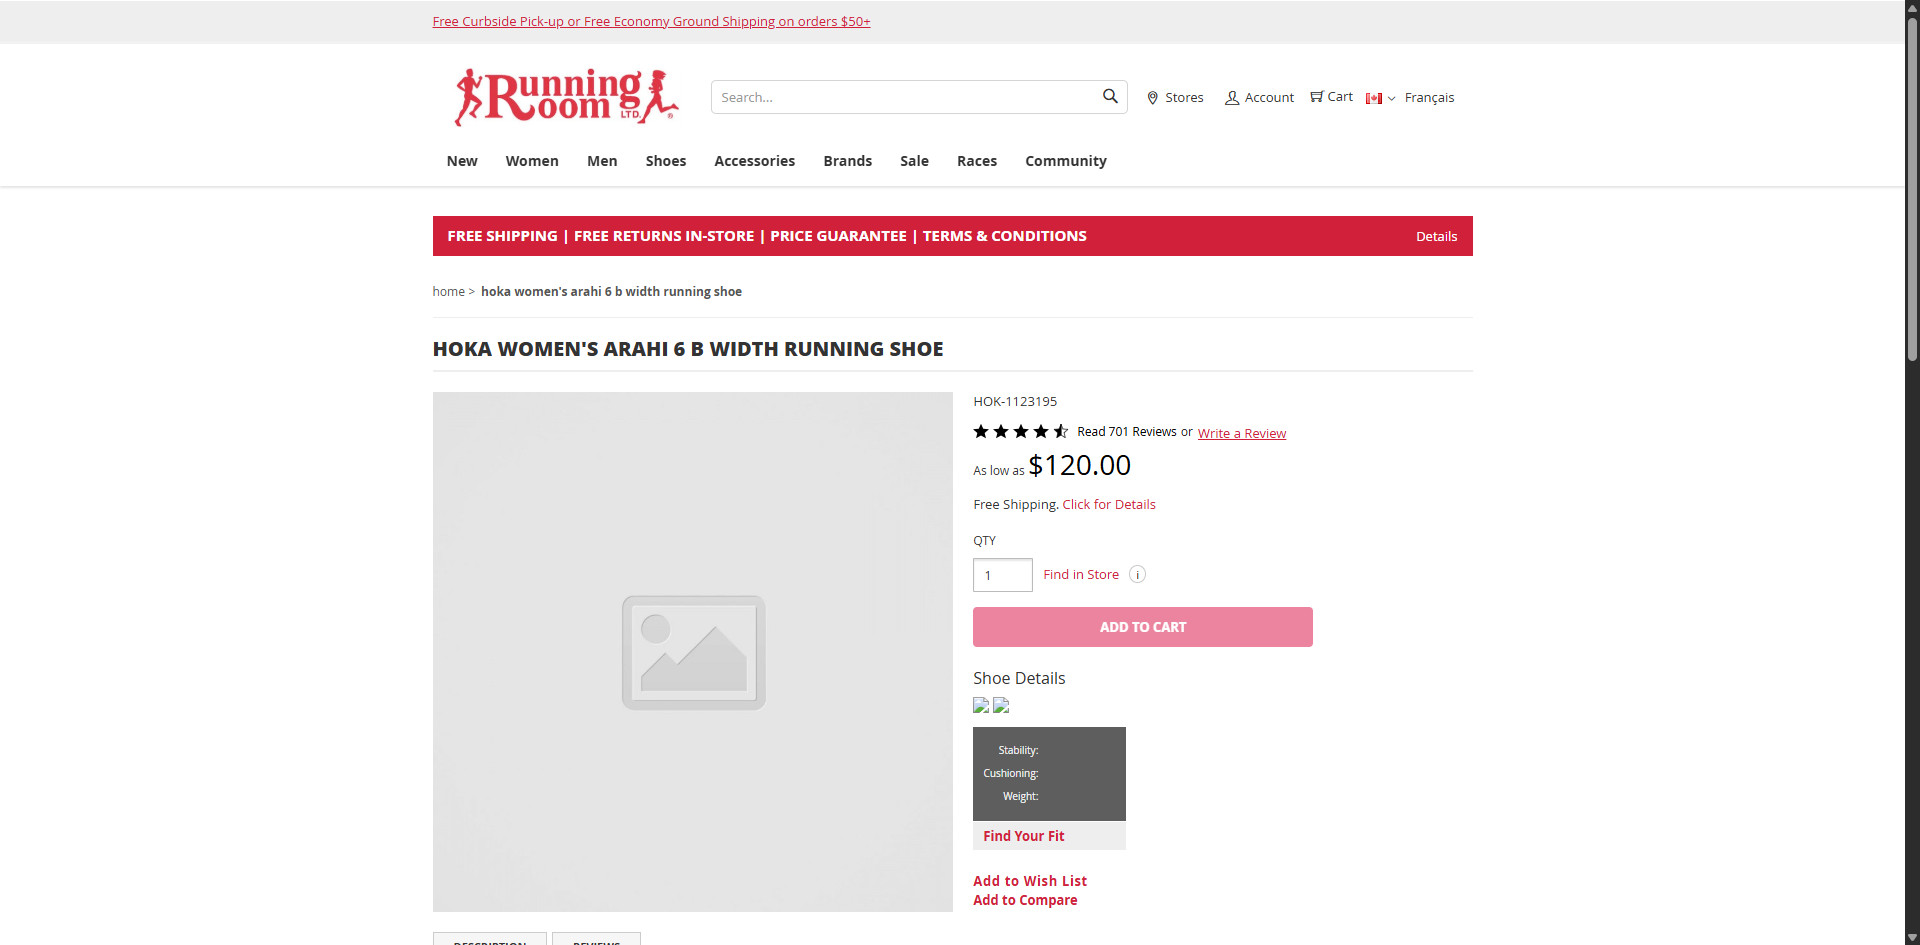The width and height of the screenshot is (1920, 945).
Task: Click Add to Wish List
Action: tap(1030, 881)
